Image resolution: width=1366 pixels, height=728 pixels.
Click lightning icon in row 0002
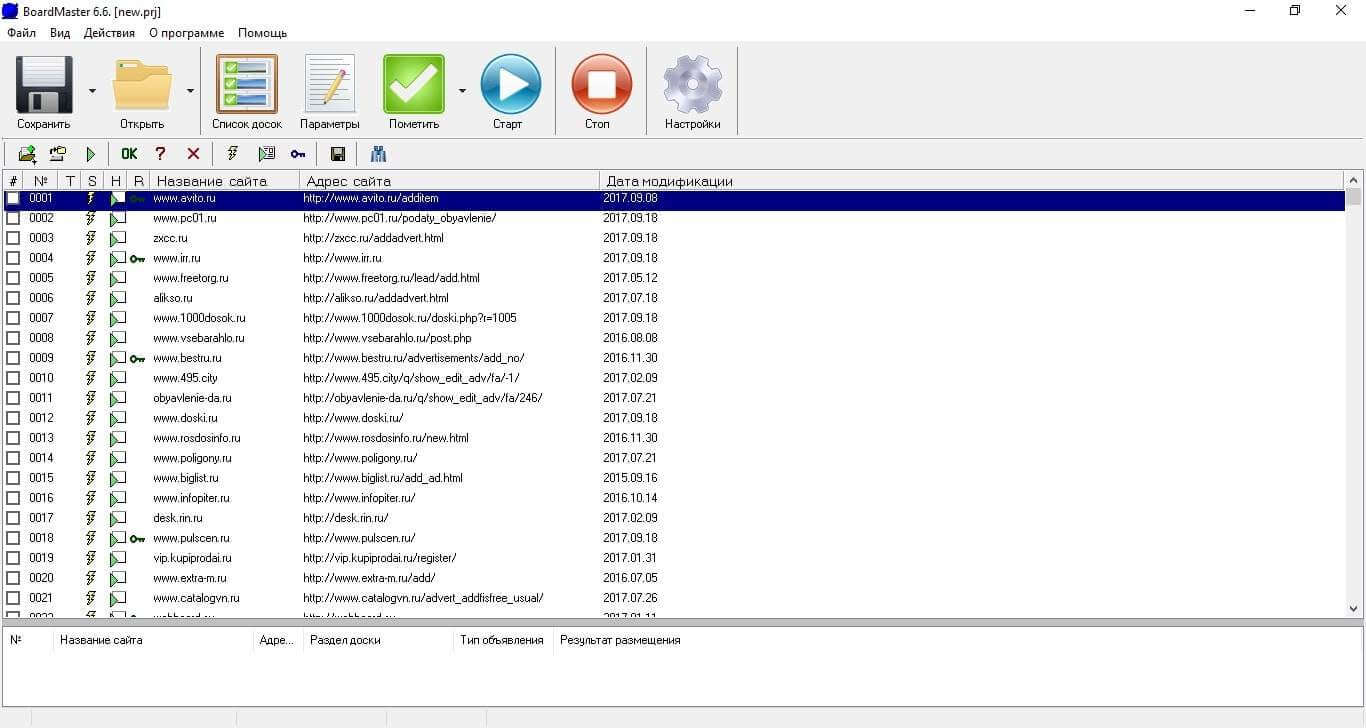point(91,218)
